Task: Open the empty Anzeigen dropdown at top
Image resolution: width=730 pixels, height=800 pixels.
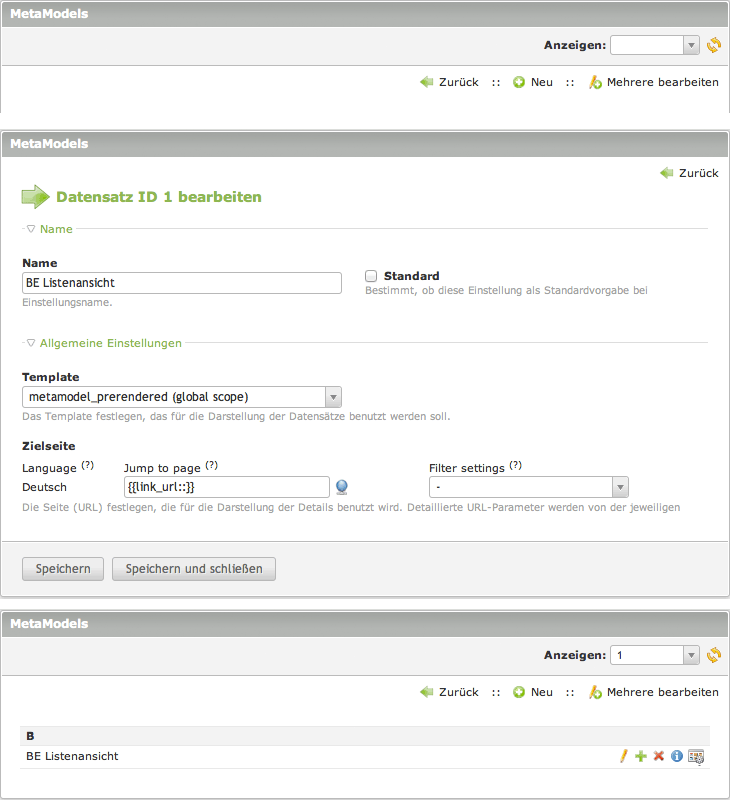Action: (654, 45)
